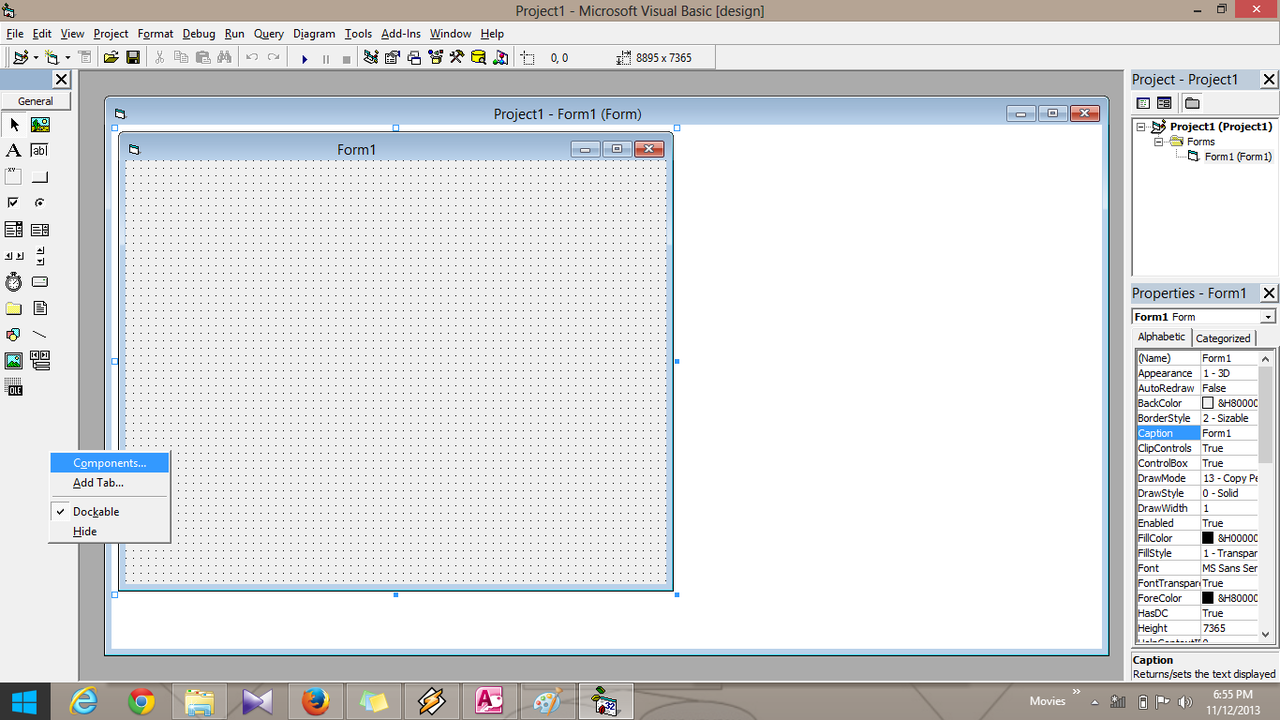Show the Toolbox via hammer-and-wrench icon

coord(456,58)
